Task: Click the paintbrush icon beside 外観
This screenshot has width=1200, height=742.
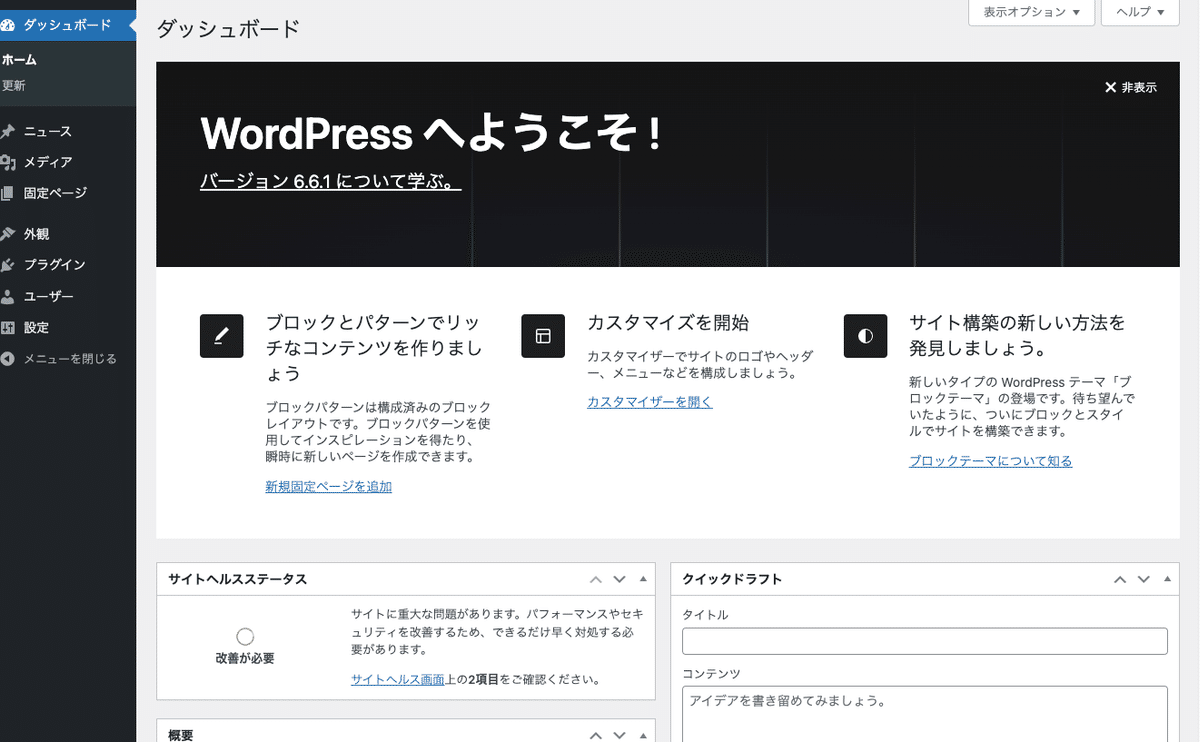Action: click(x=7, y=234)
